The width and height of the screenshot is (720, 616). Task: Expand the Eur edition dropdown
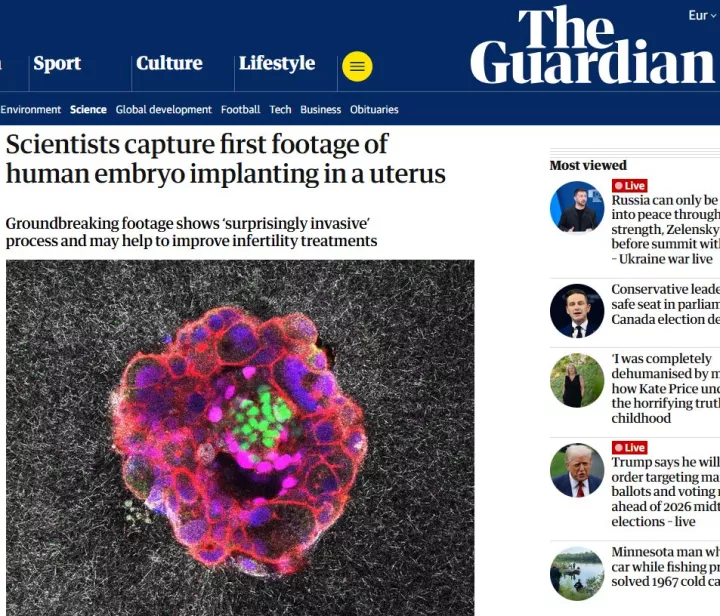coord(702,16)
